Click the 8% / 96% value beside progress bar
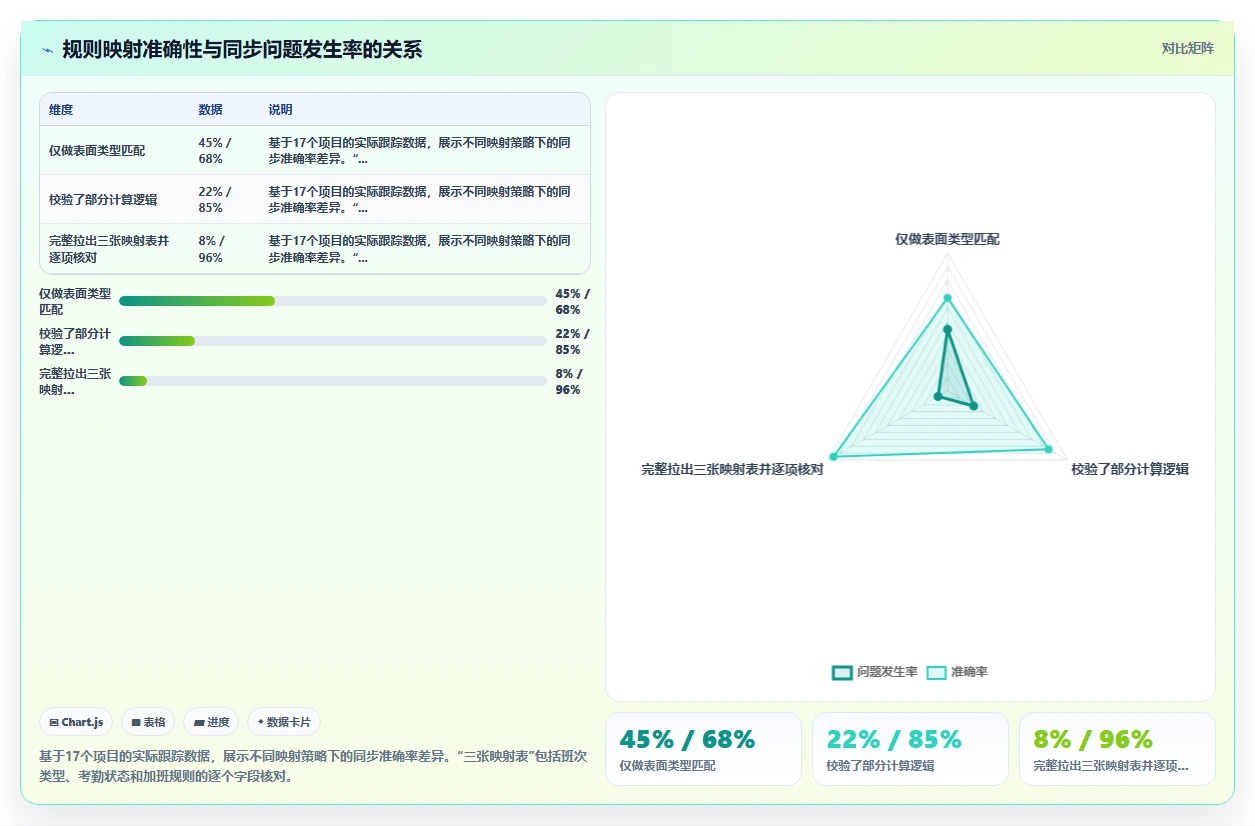Screen dimensions: 1255x826 (569, 382)
